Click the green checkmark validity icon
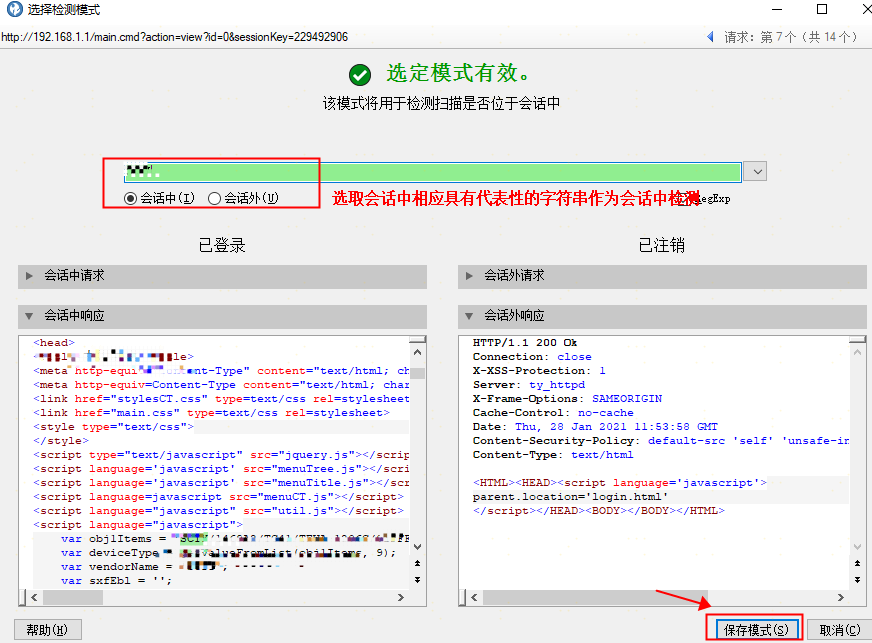This screenshot has width=872, height=643. (x=360, y=75)
